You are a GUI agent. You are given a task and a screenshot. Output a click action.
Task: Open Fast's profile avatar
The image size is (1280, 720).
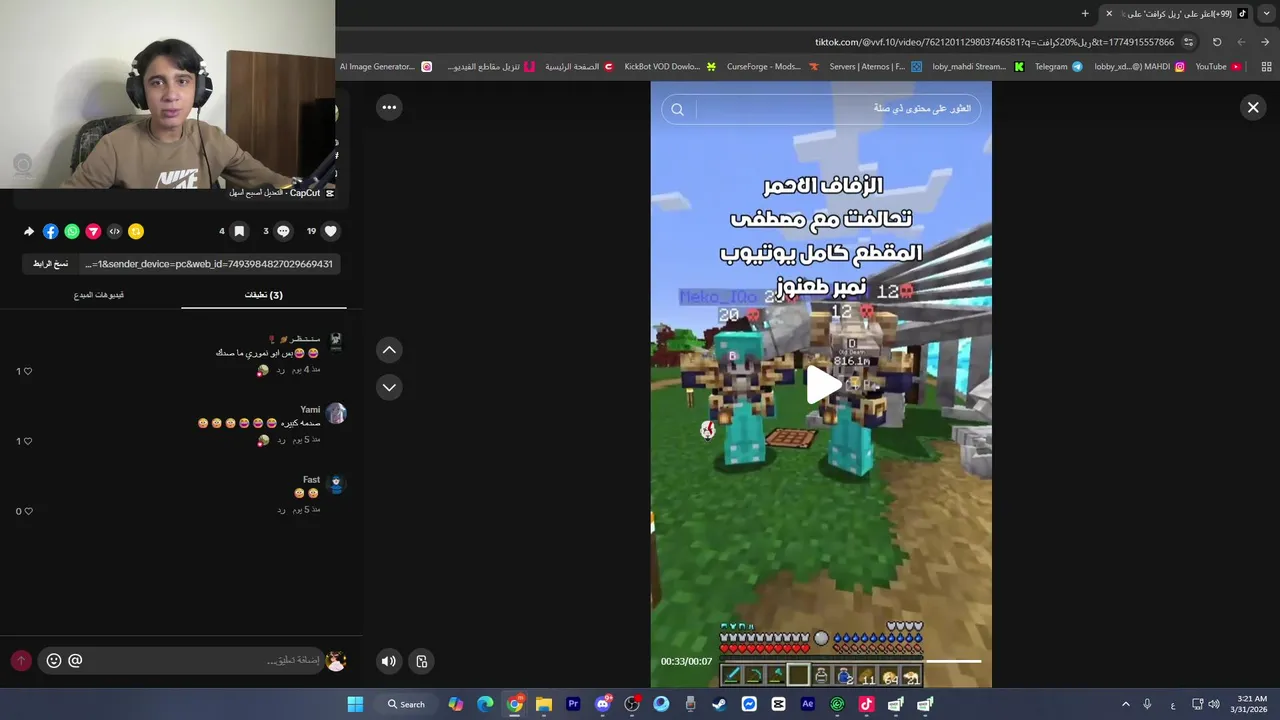[336, 484]
